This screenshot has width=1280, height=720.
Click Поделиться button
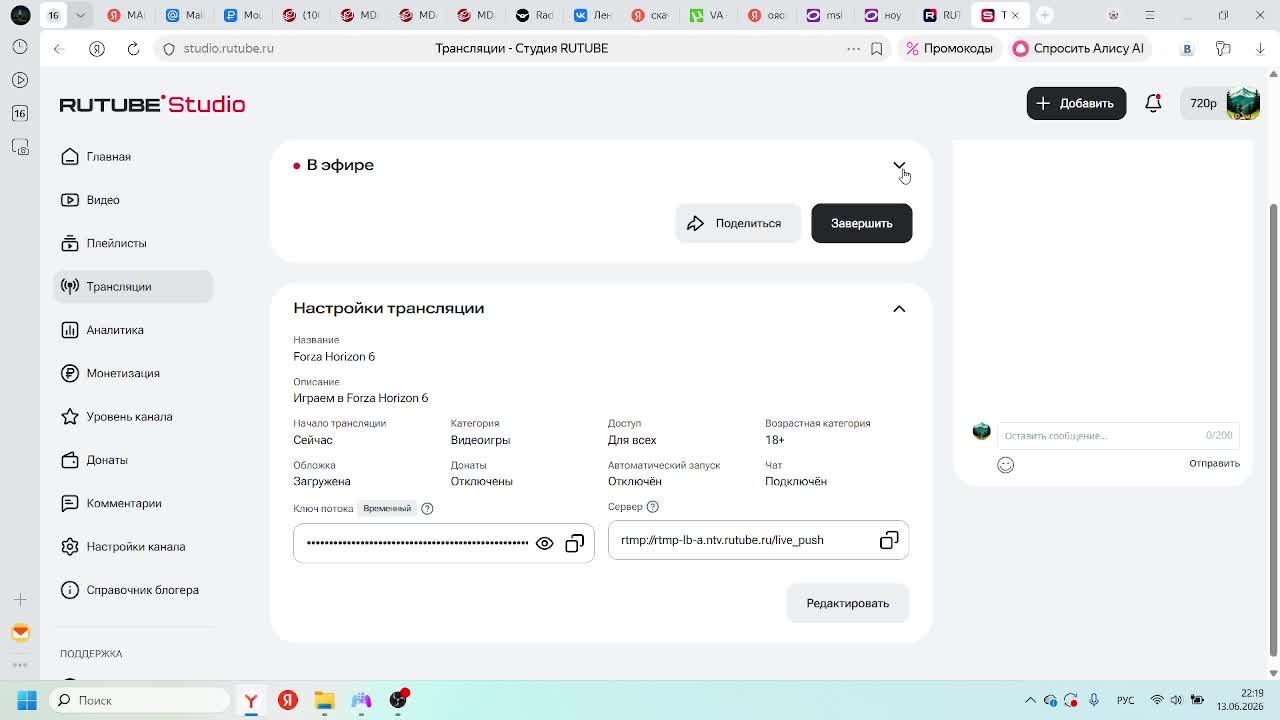(737, 223)
